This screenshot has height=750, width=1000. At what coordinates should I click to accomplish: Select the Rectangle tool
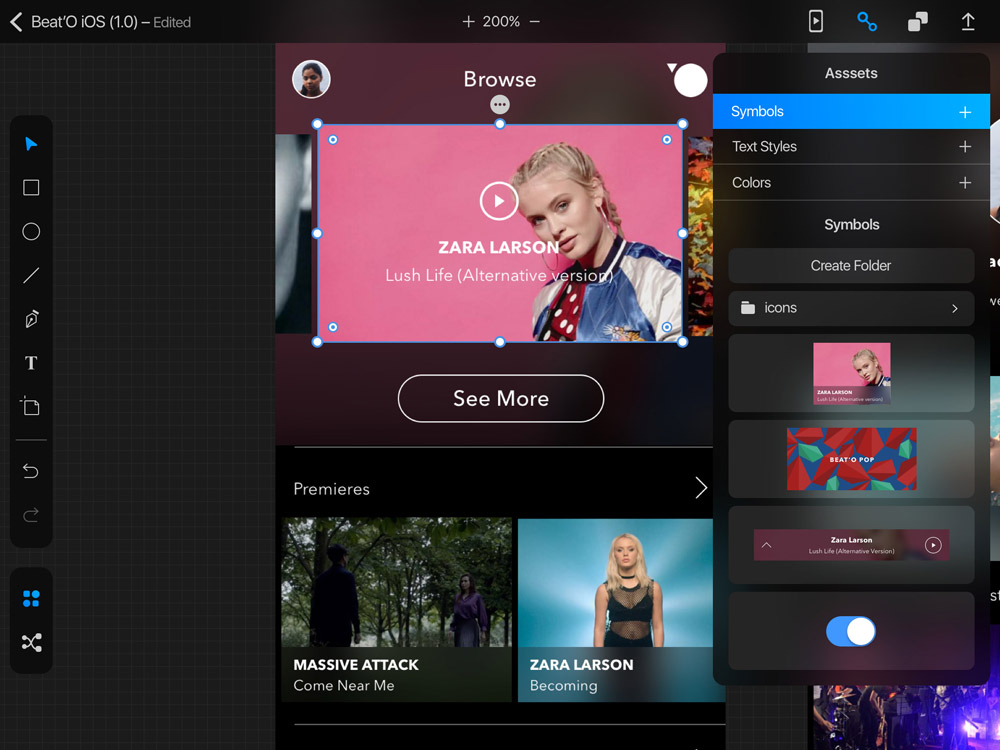click(x=31, y=188)
